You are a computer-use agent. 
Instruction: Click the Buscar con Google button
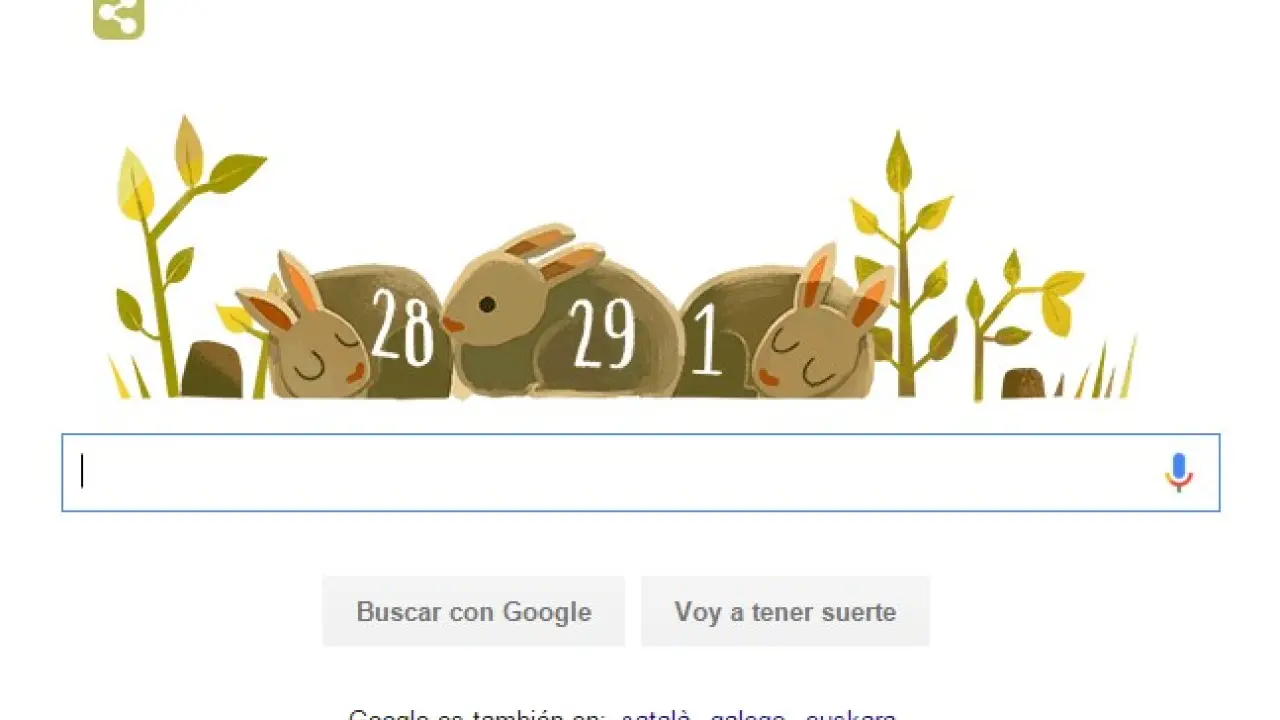[x=474, y=611]
